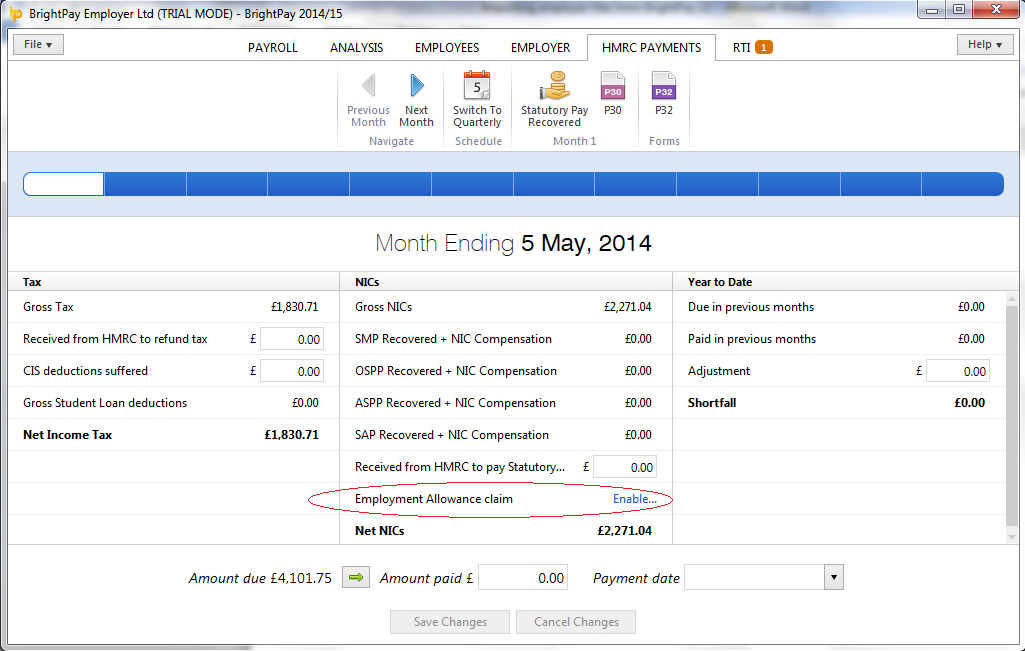Image resolution: width=1025 pixels, height=651 pixels.
Task: Click the Net NICs label
Action: [380, 531]
